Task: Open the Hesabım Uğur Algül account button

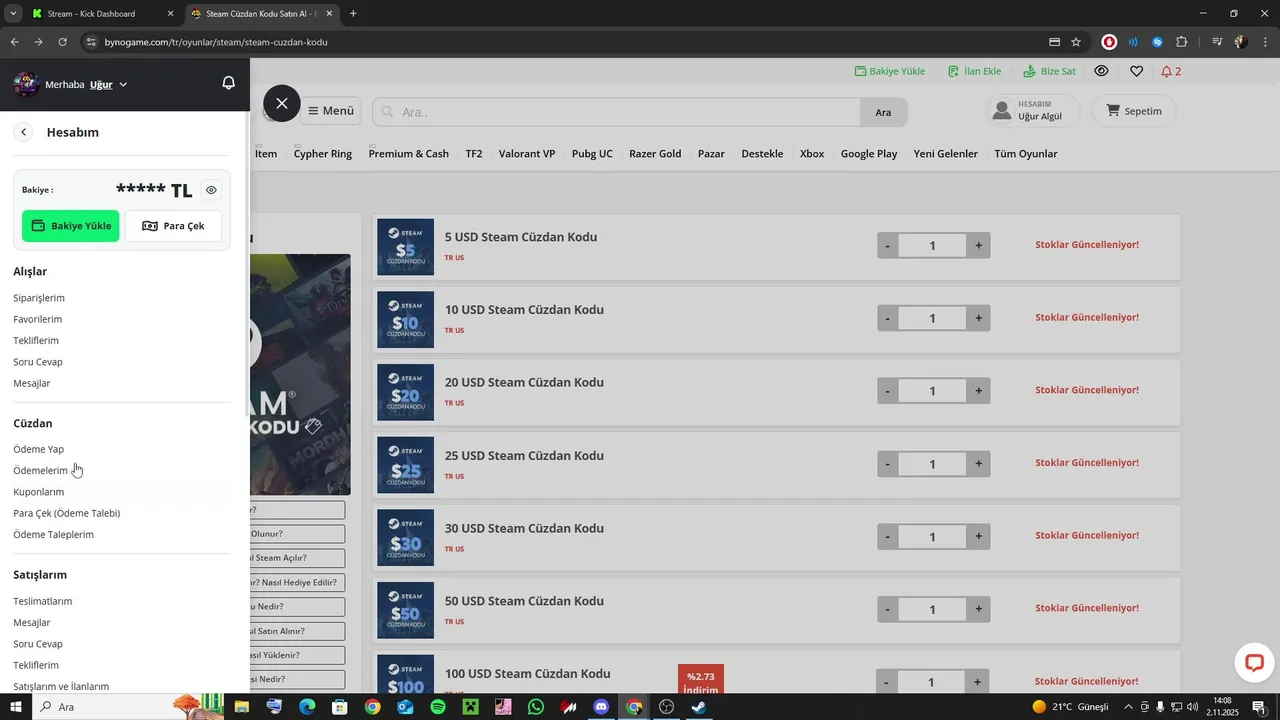Action: (1032, 111)
